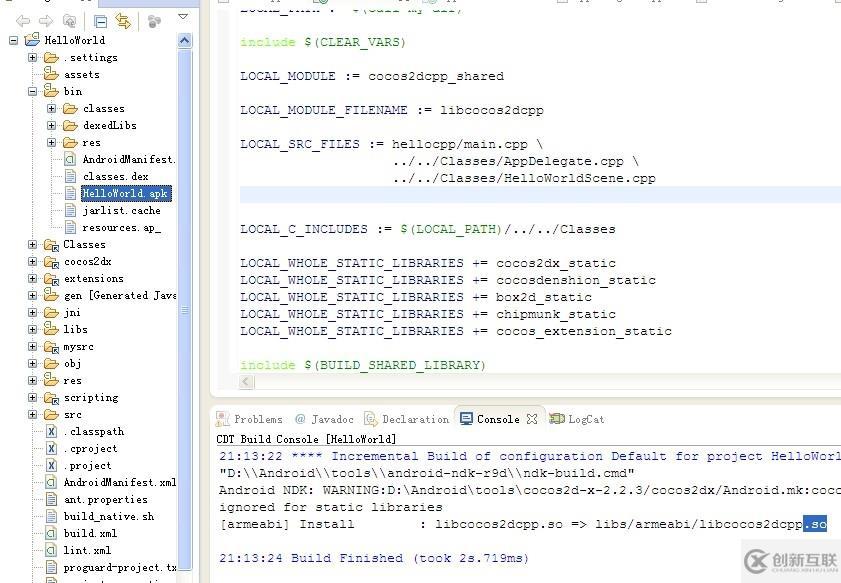
Task: Expand the Classes linked folder
Action: [33, 245]
